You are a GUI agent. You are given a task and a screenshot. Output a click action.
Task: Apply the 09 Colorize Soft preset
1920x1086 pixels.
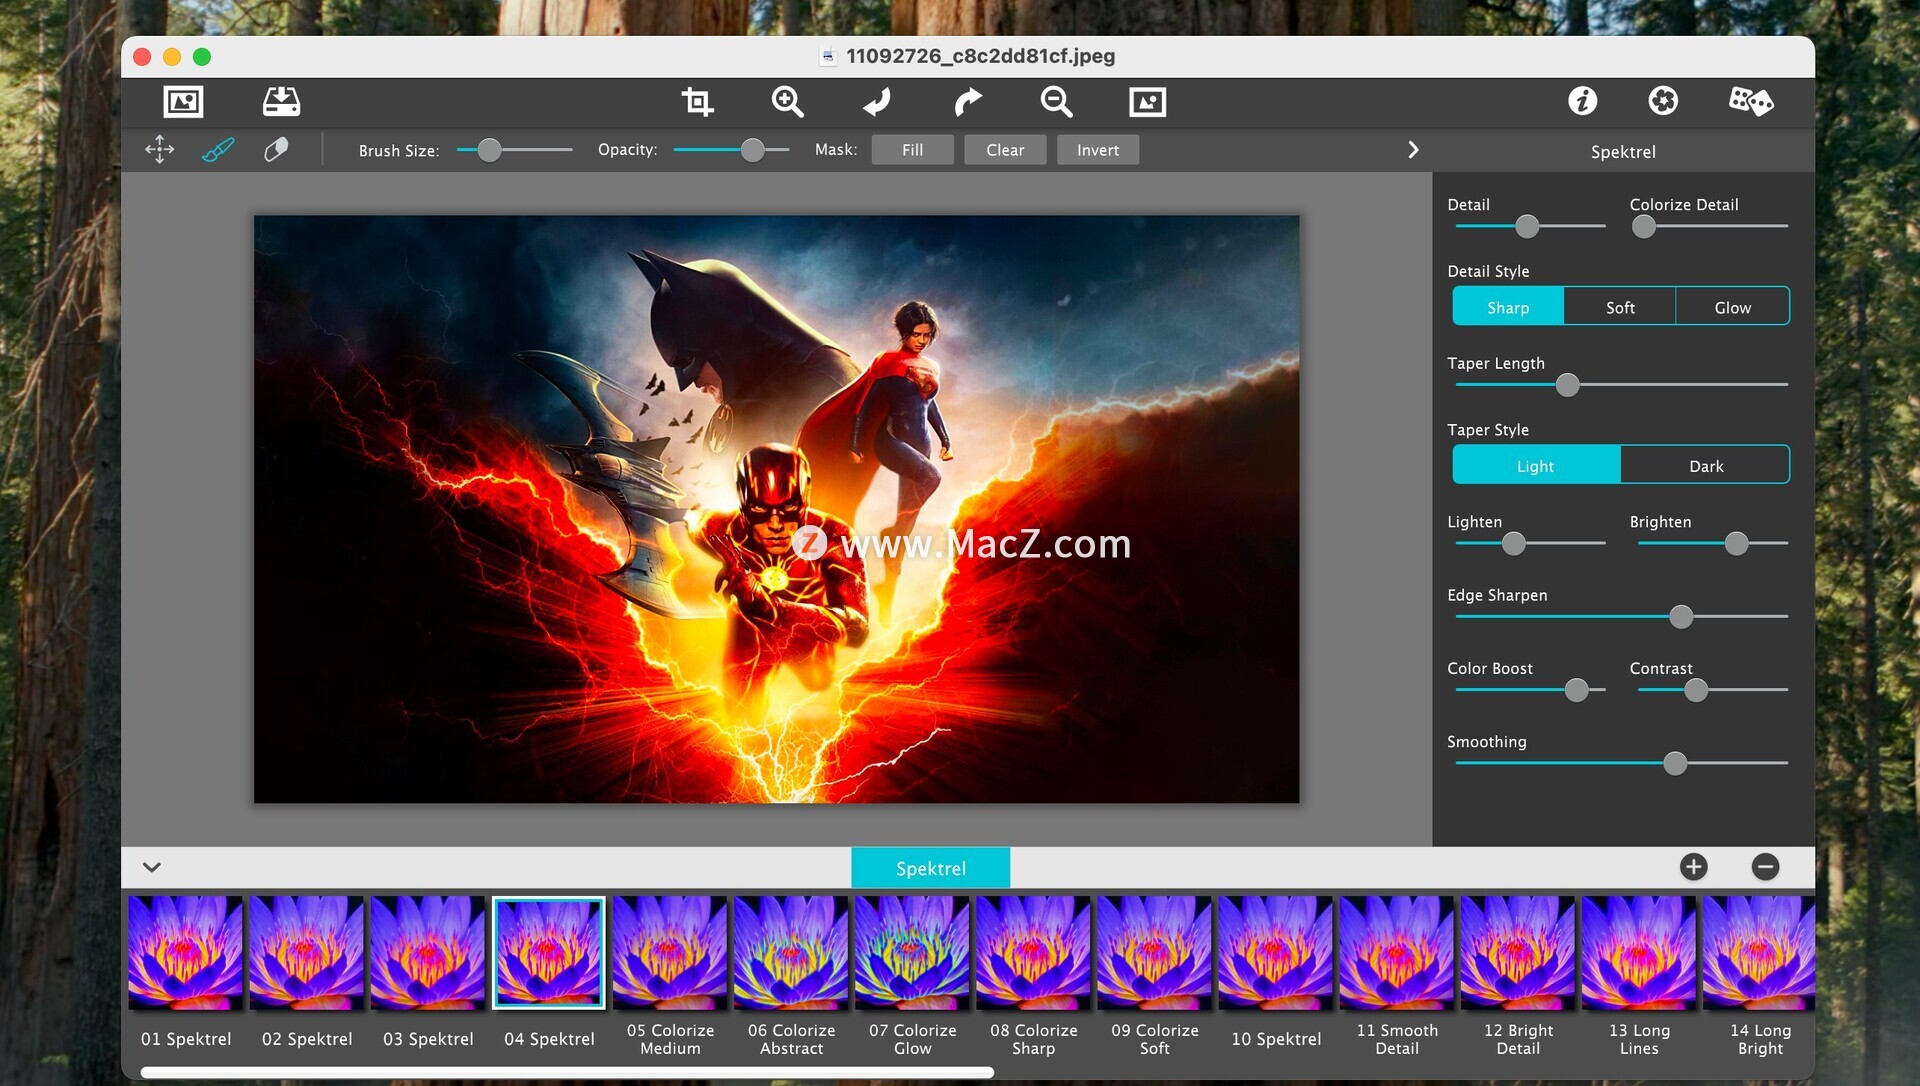click(x=1154, y=953)
